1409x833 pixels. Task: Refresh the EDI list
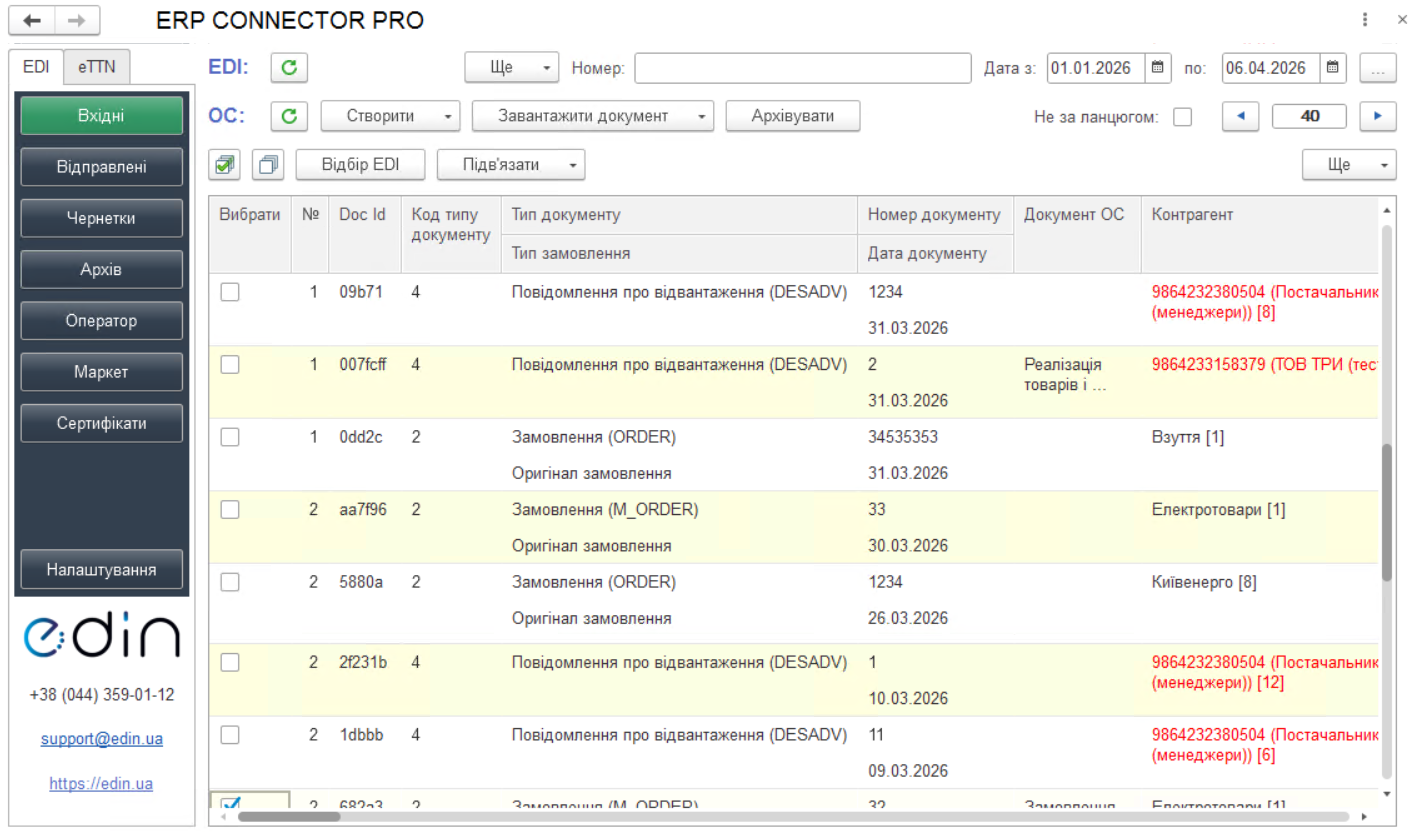click(289, 68)
